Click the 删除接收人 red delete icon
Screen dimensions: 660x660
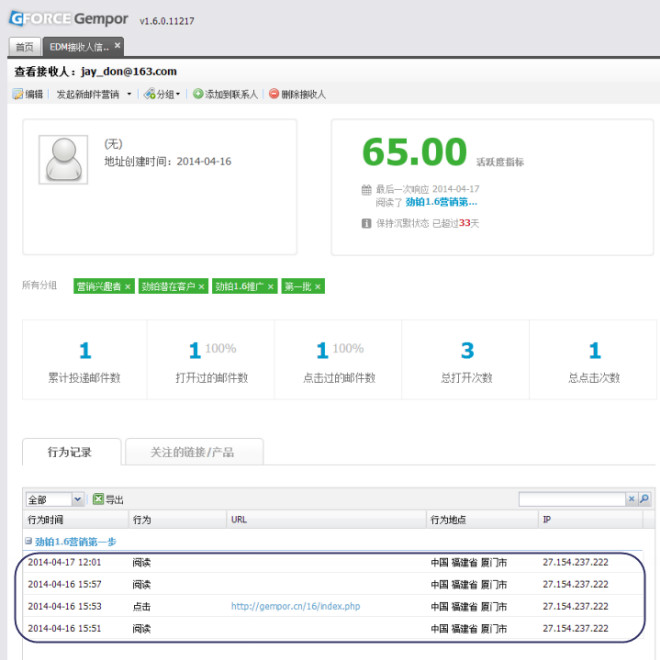[274, 94]
